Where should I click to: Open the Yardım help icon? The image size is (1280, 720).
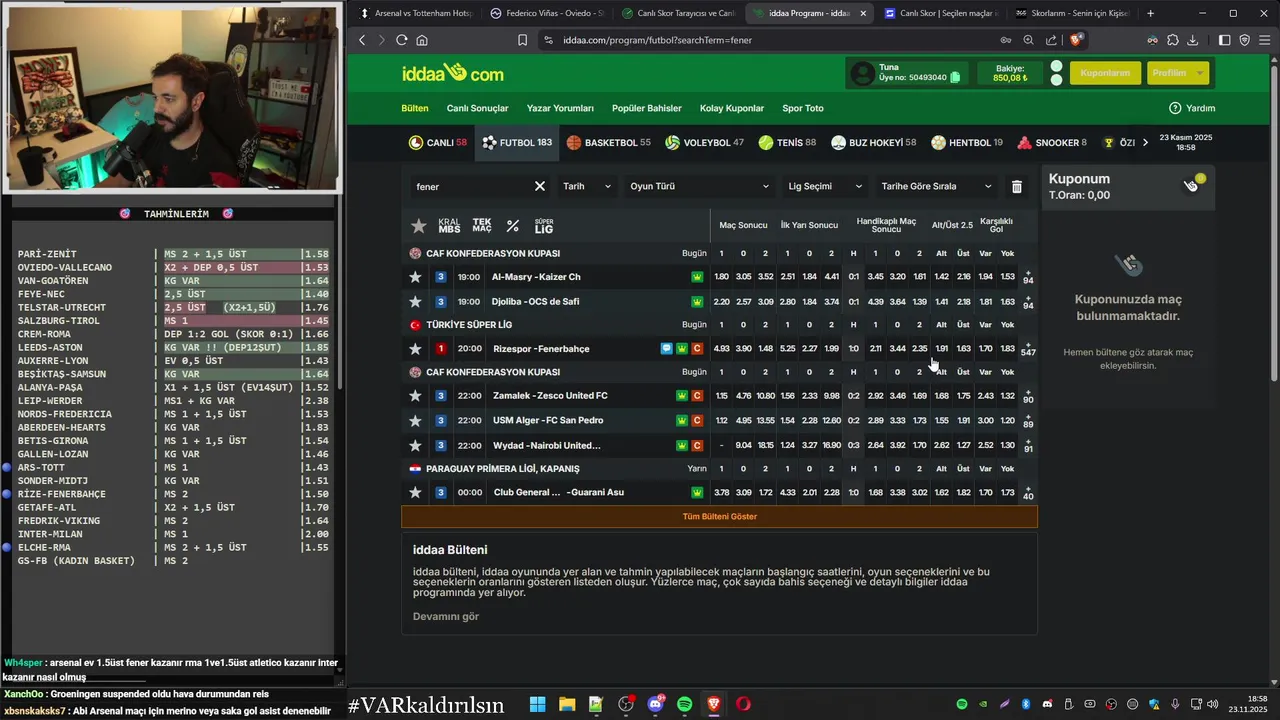[1175, 108]
